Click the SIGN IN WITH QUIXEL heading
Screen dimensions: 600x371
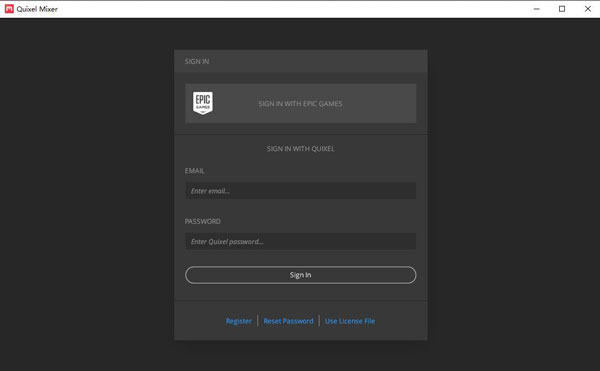click(x=300, y=149)
